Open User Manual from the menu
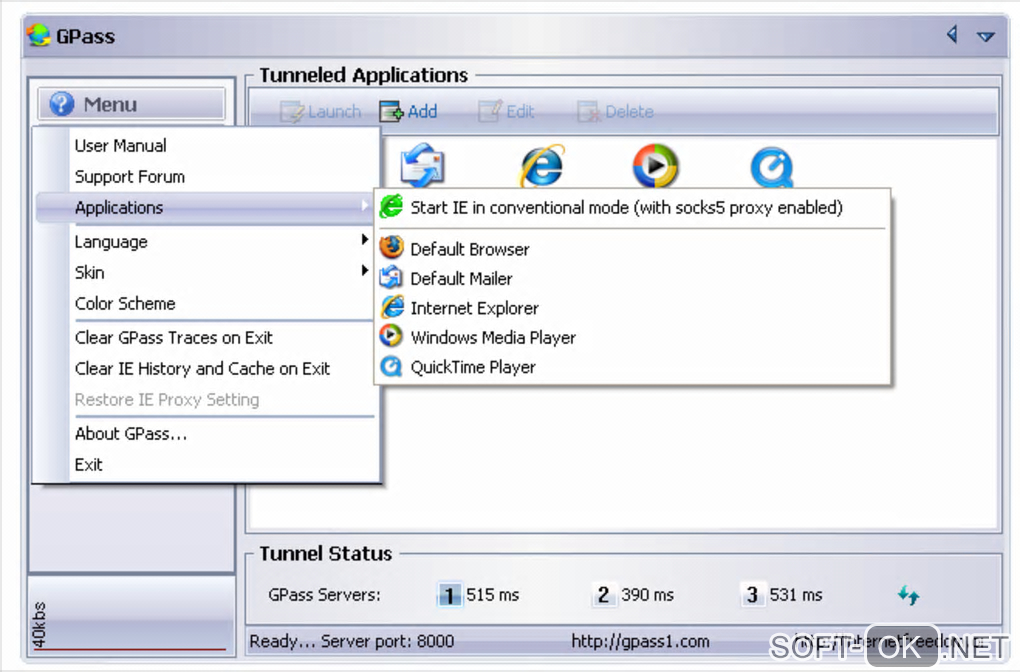The image size is (1020, 672). coord(120,146)
